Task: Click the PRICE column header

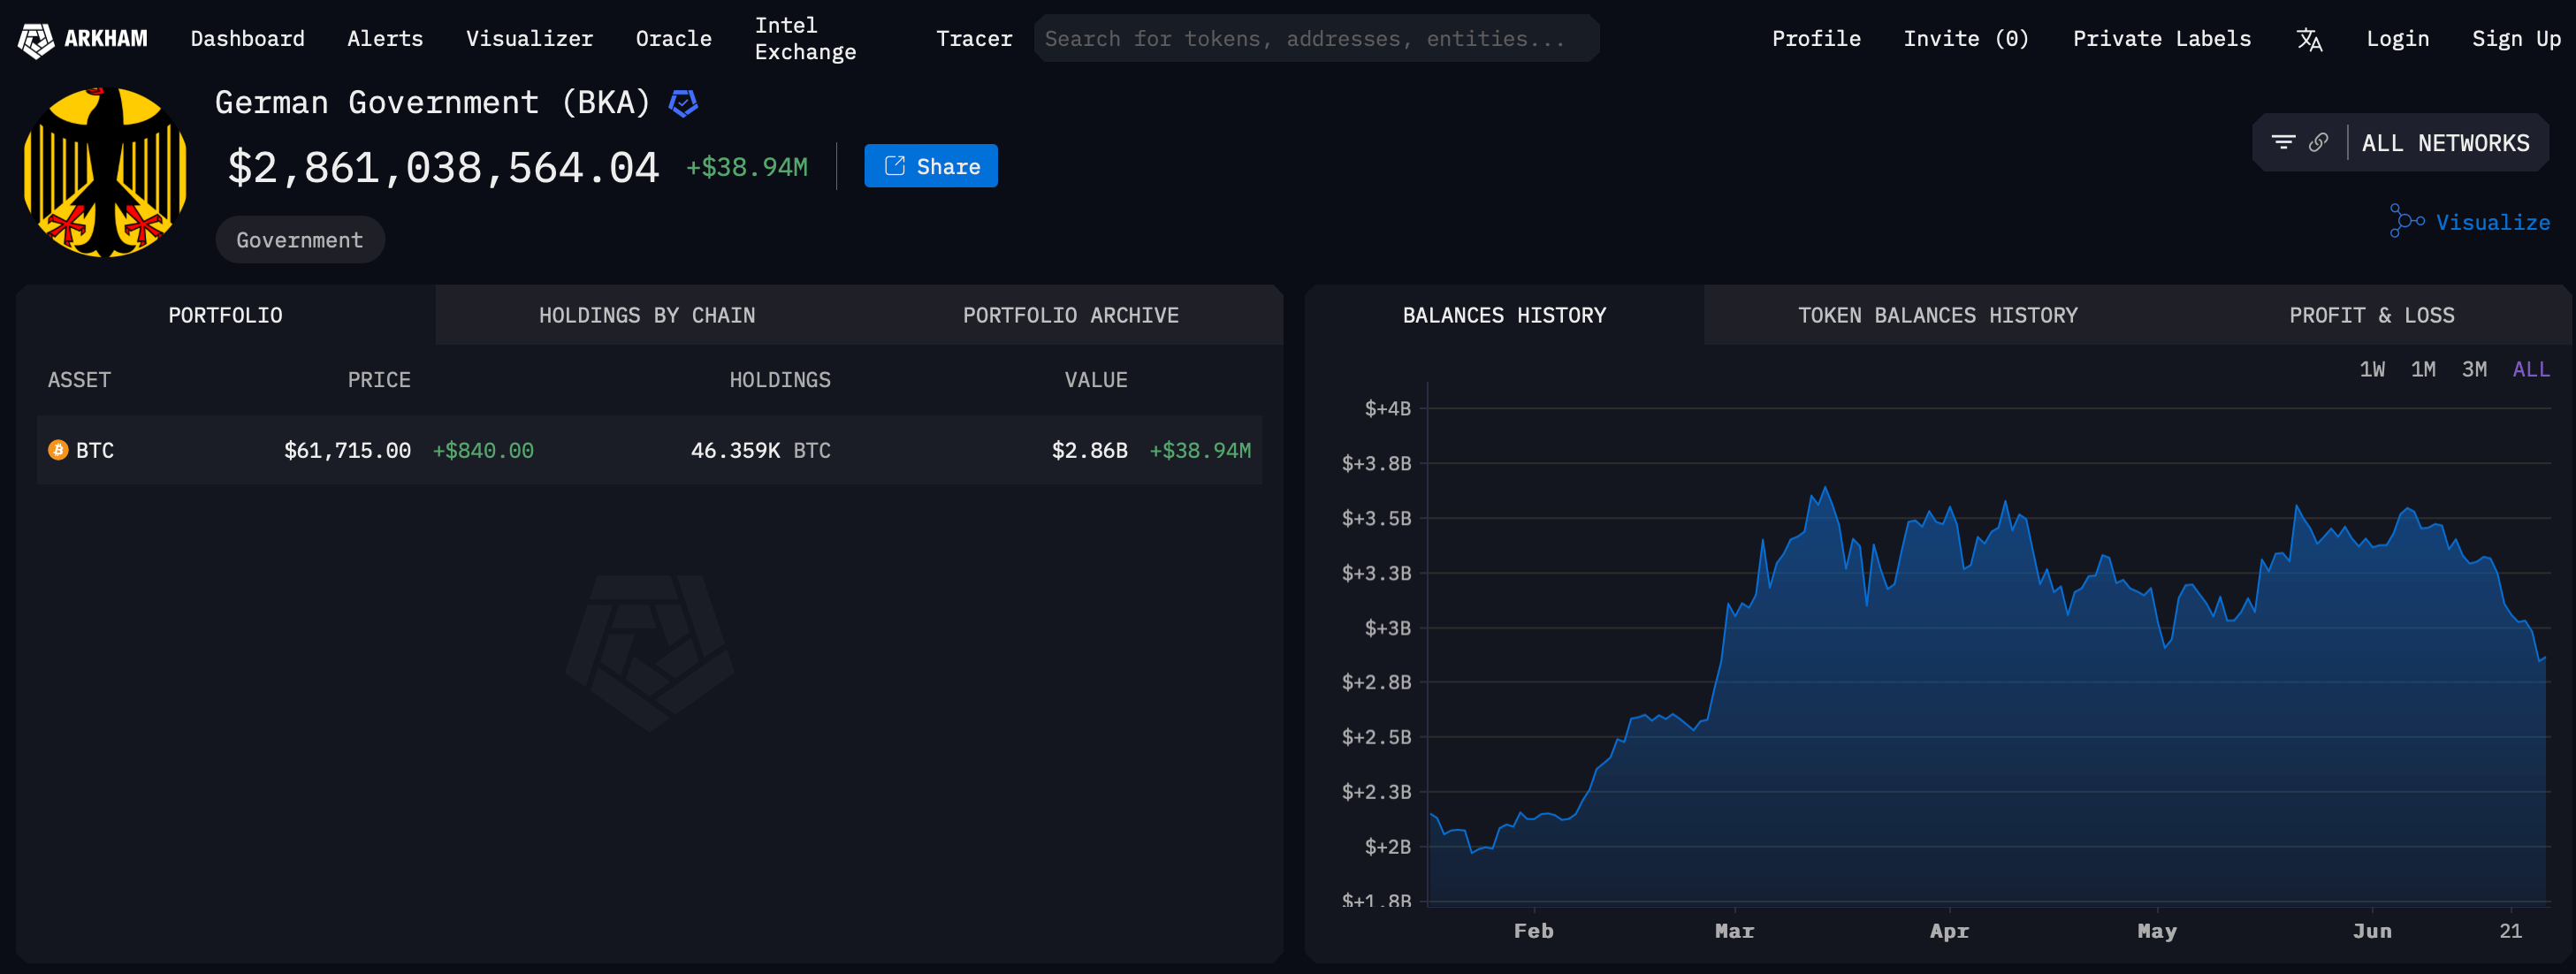Action: coord(378,380)
